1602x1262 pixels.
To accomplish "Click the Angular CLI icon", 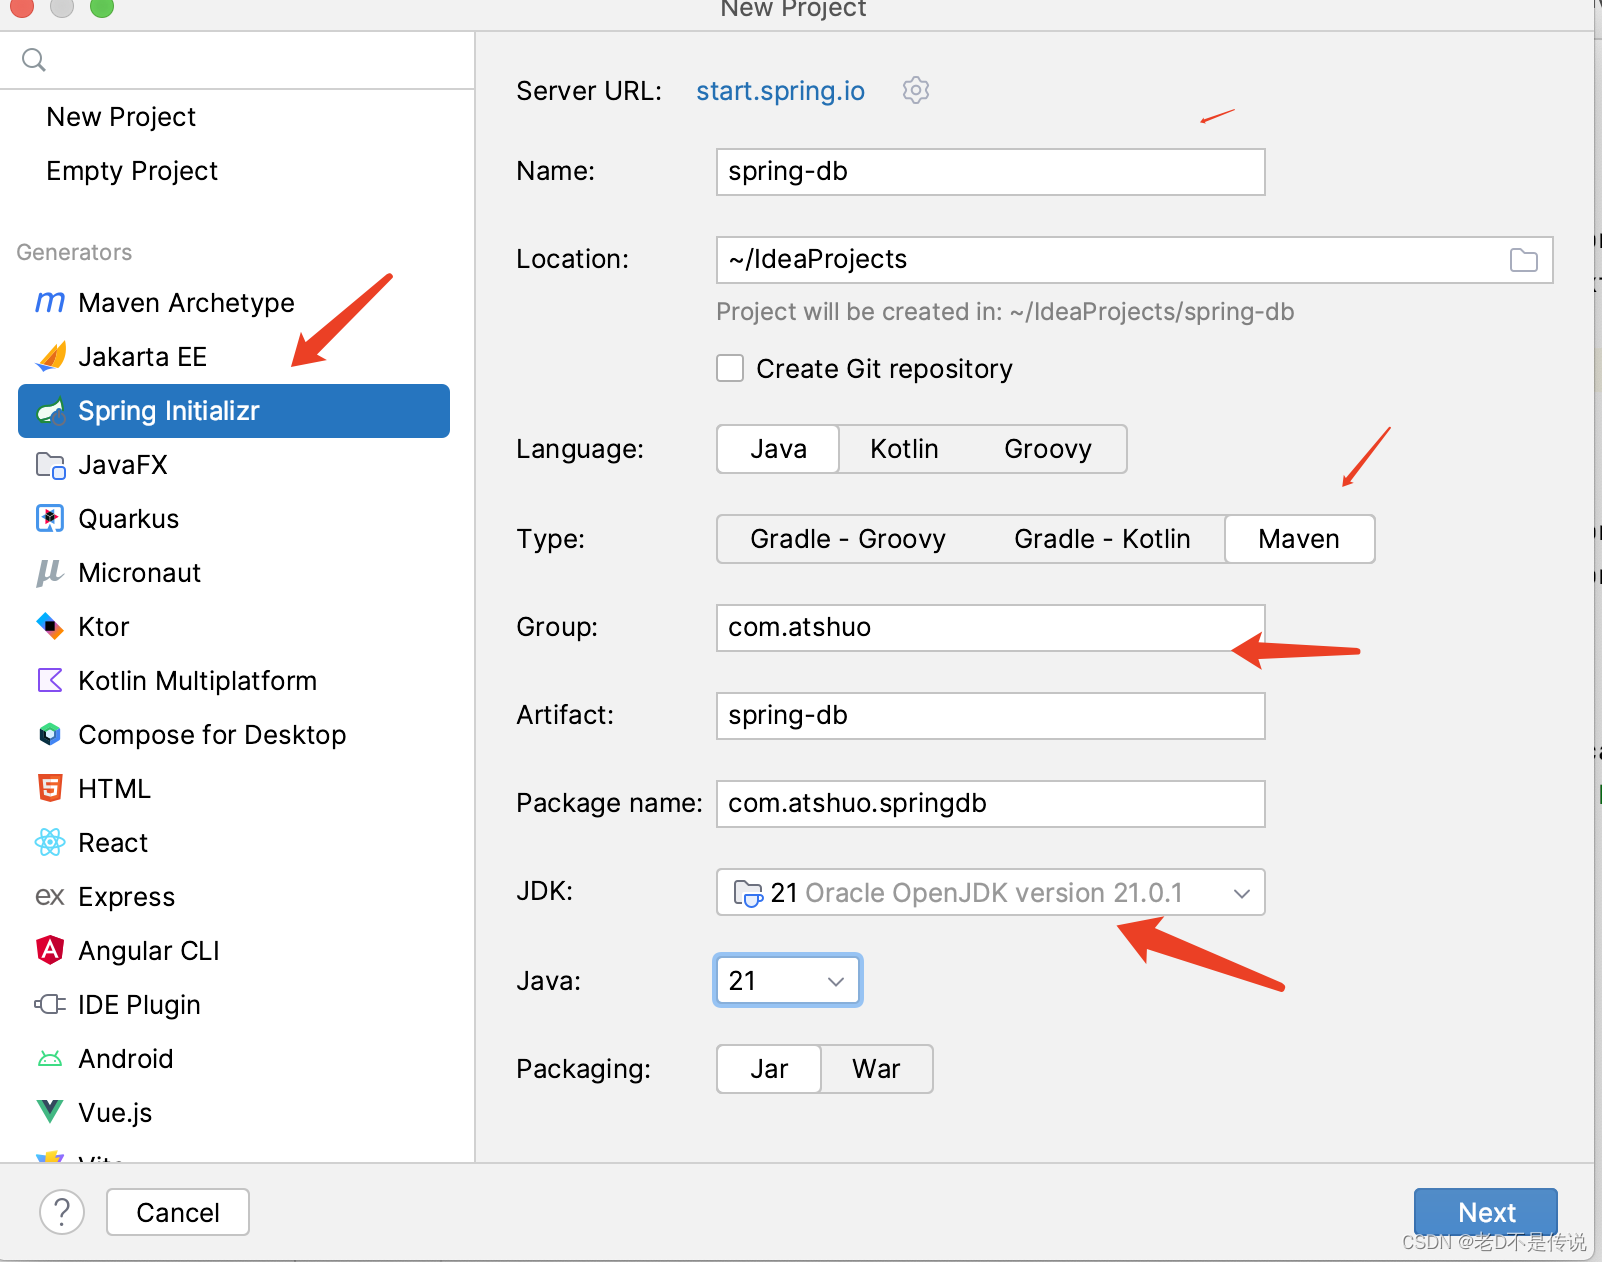I will (50, 950).
